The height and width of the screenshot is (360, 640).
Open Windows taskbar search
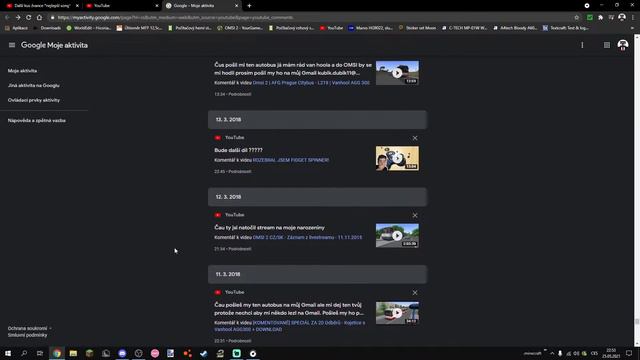24,353
